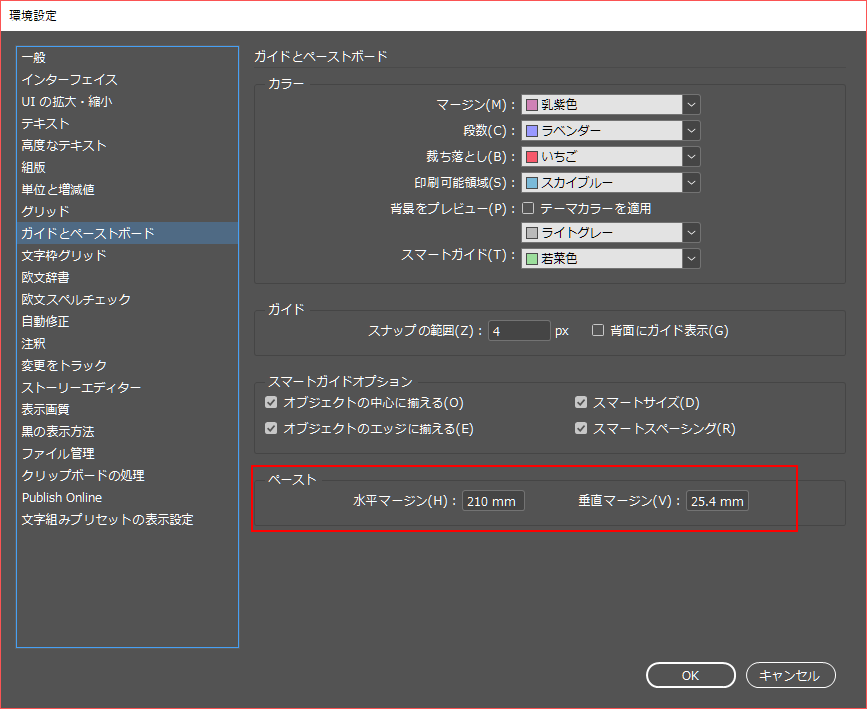Select 単位と増減値 category

(x=128, y=190)
